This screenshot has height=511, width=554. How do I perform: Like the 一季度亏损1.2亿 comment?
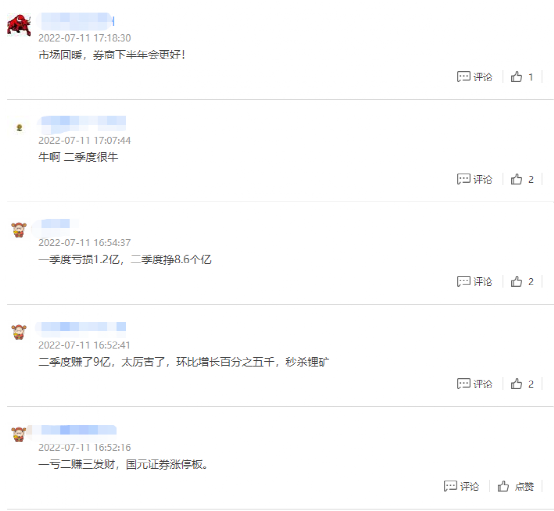[x=522, y=281]
